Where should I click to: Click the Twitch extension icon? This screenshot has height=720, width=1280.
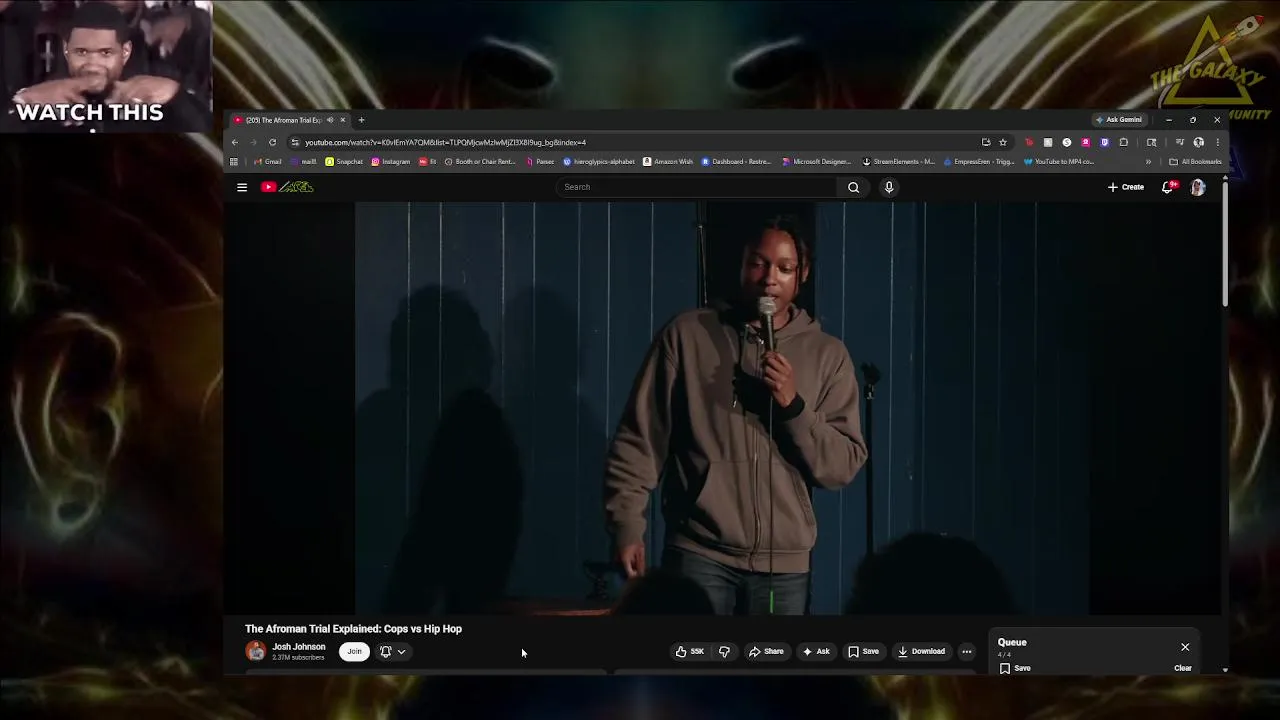(1104, 142)
